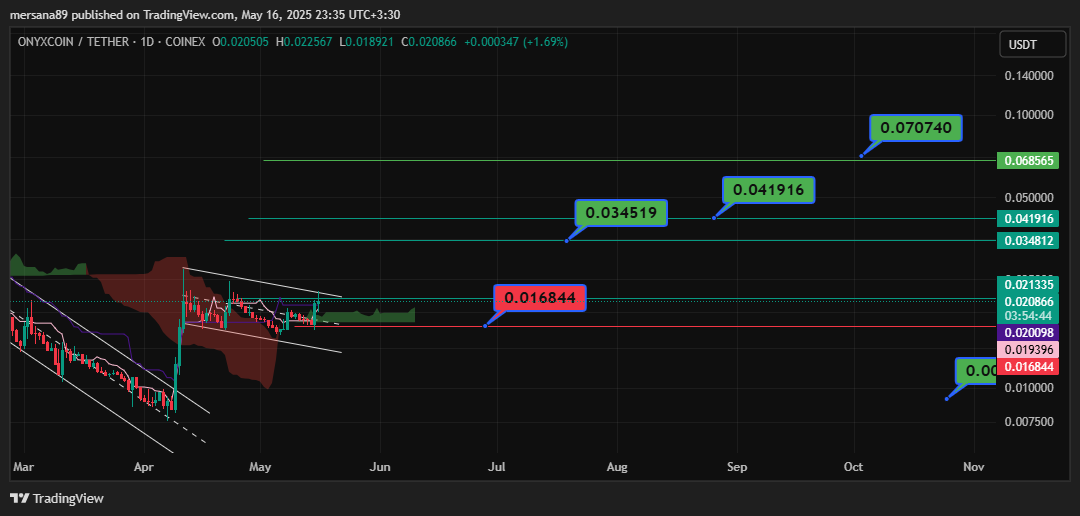Image resolution: width=1080 pixels, height=516 pixels.
Task: Click the red 0.016844 stop callout
Action: 540,298
